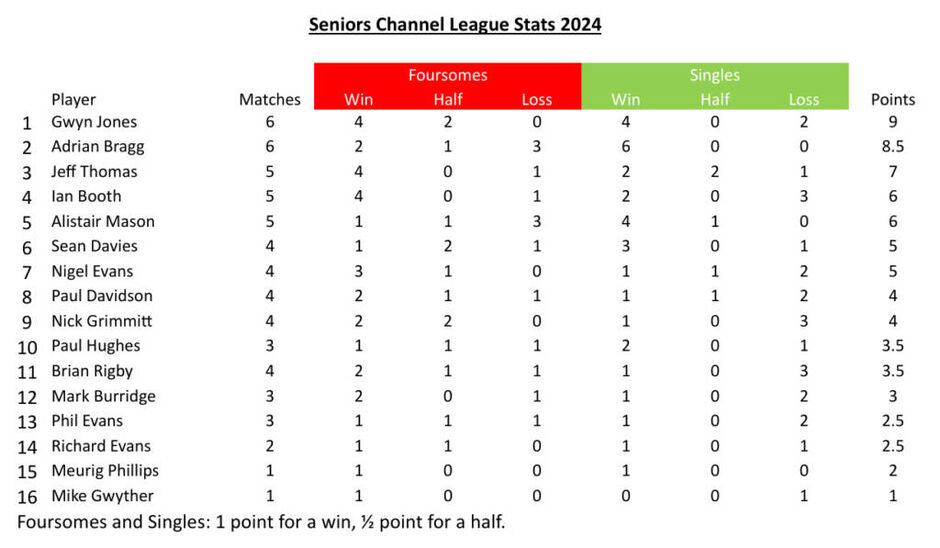940x548 pixels.
Task: Click the Loss header under Singles
Action: [803, 99]
